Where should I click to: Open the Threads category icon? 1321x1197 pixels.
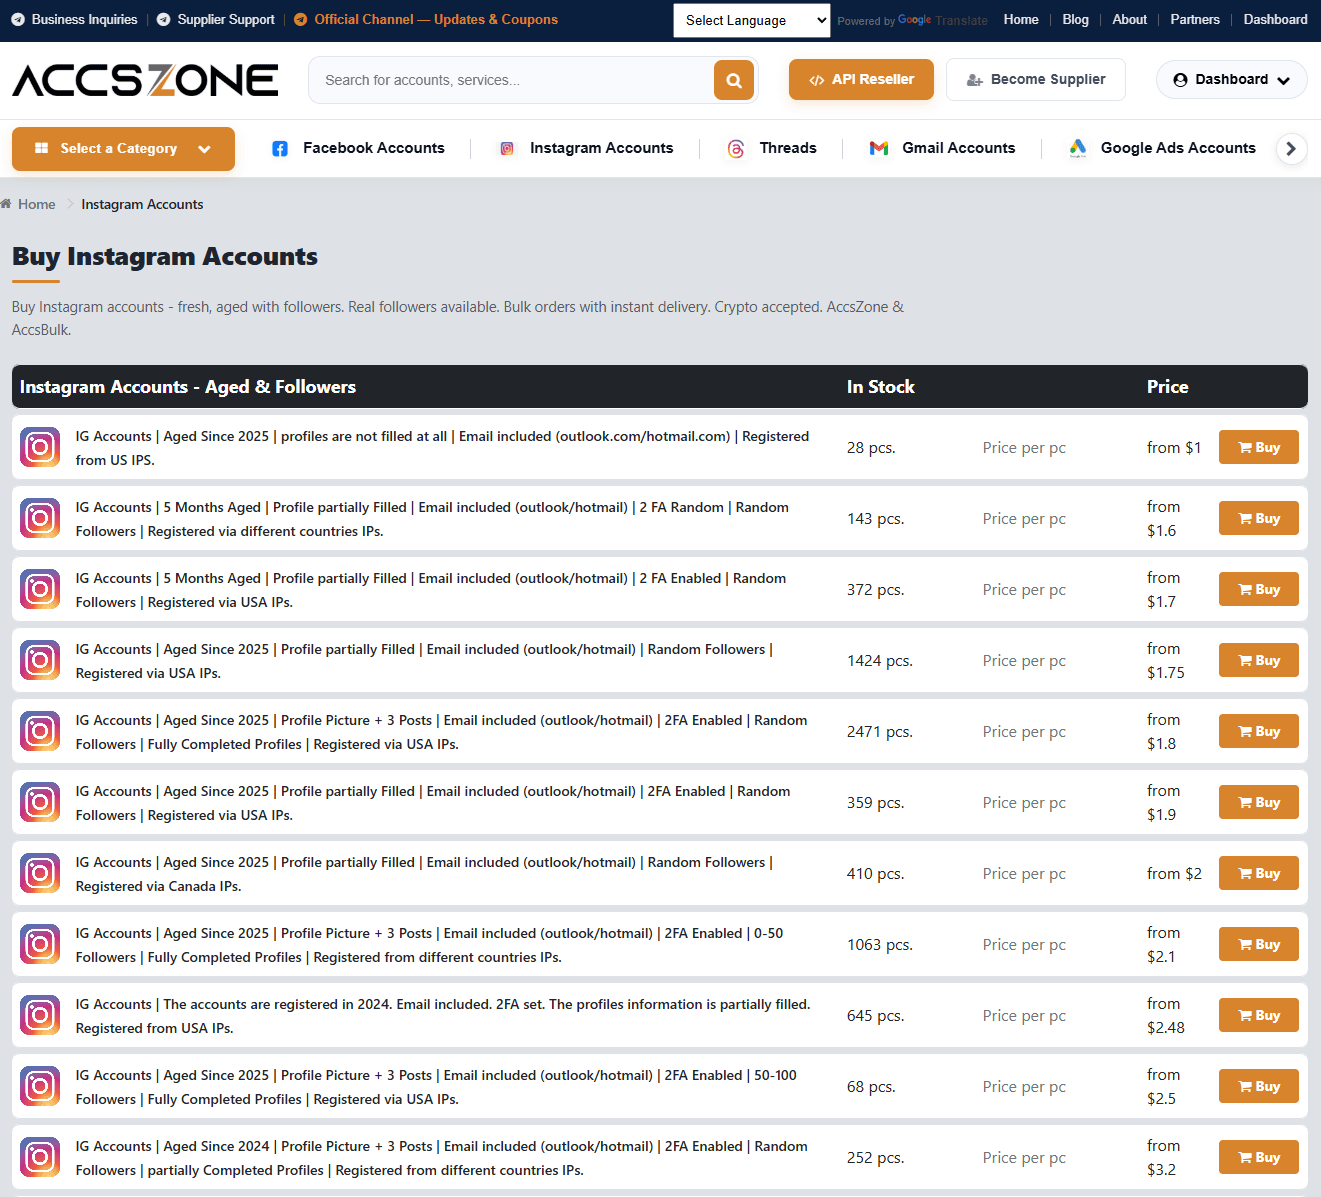click(736, 149)
